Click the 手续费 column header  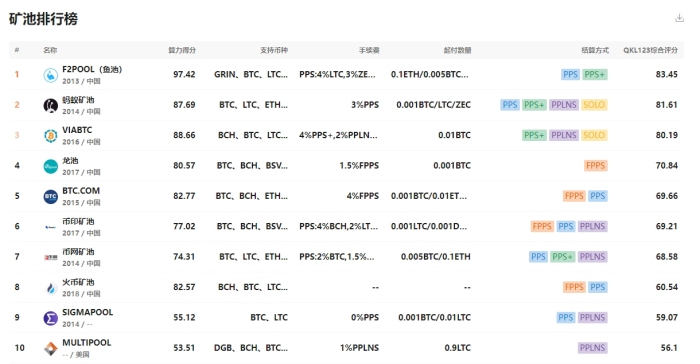369,50
